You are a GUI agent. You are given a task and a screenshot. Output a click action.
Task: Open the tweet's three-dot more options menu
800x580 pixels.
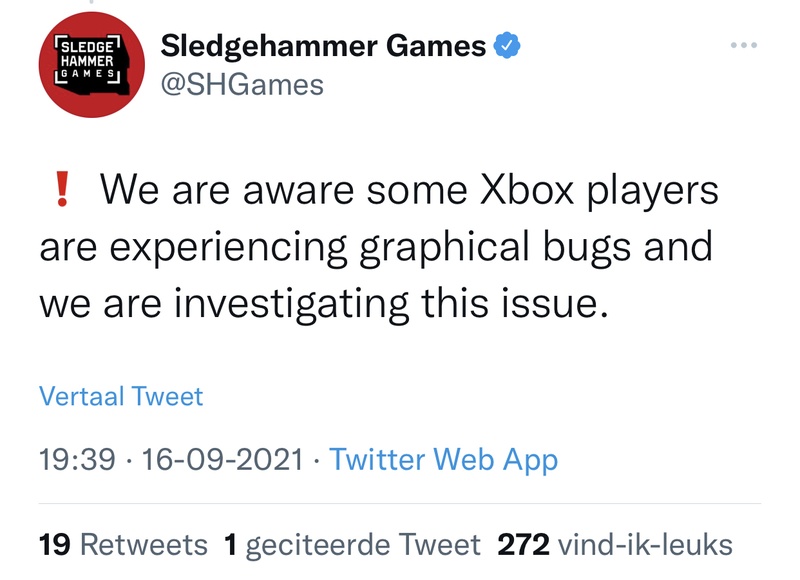pyautogui.click(x=743, y=45)
